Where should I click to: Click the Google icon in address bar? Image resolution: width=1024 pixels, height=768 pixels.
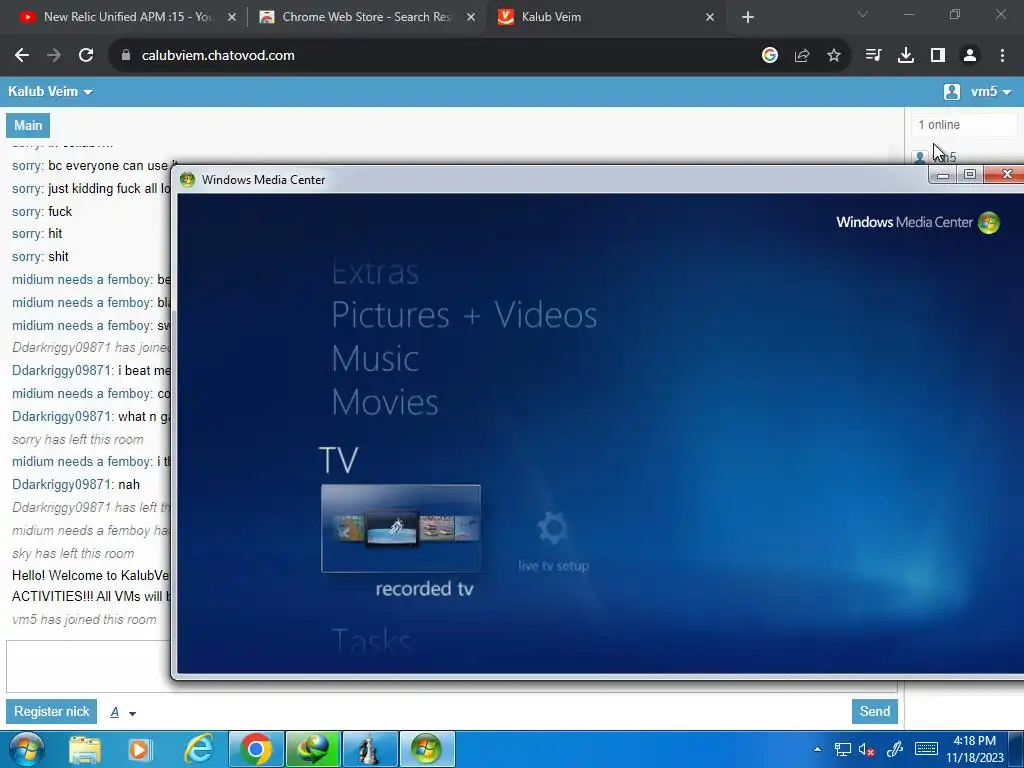click(770, 56)
